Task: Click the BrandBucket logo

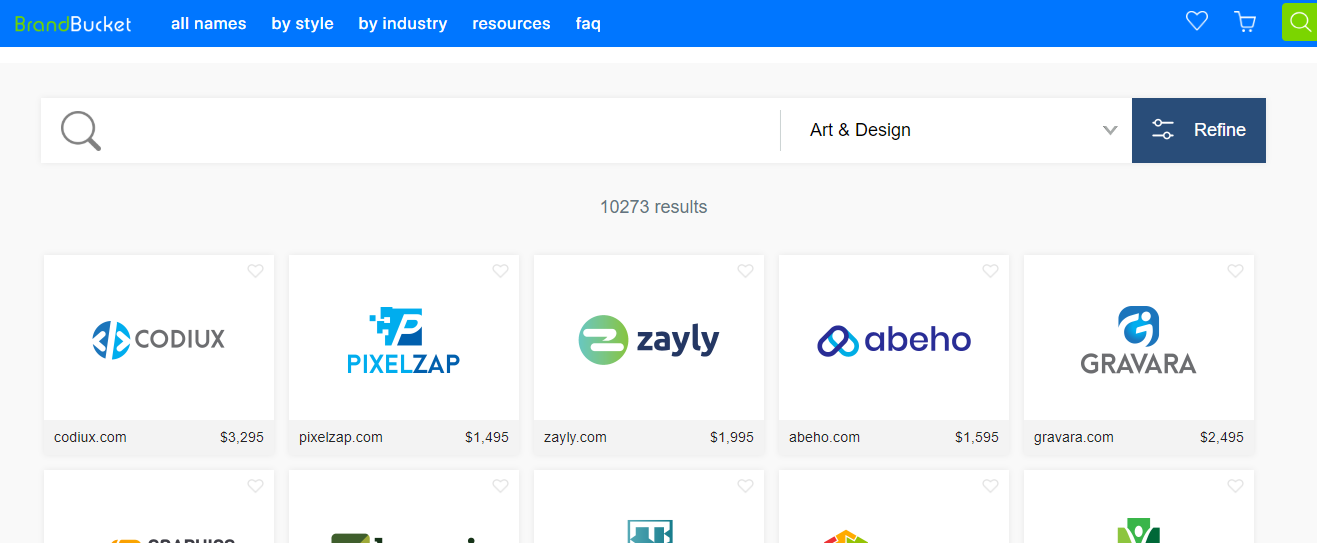Action: coord(73,23)
